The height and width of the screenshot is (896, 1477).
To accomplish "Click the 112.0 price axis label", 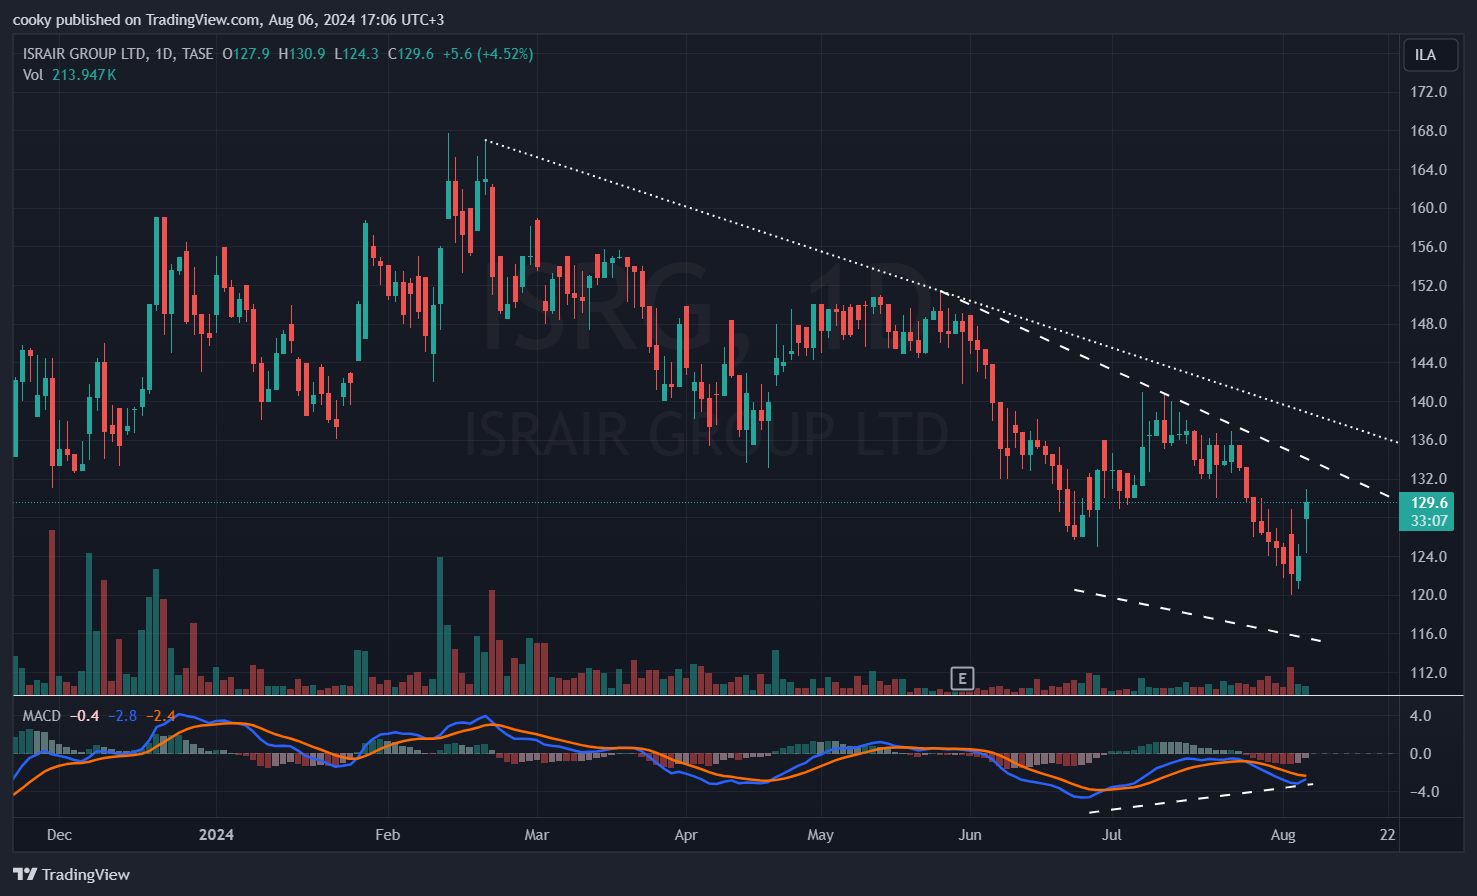I will (1428, 673).
